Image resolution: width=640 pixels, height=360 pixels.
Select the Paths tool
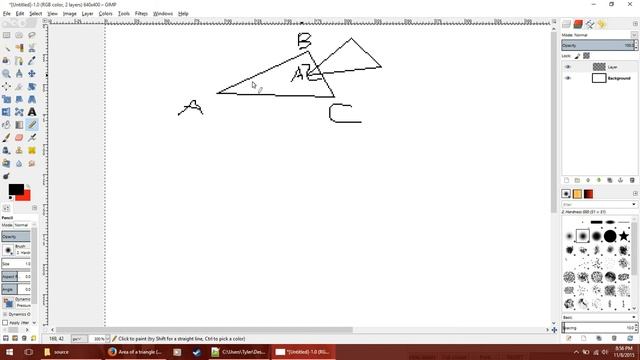(x=19, y=61)
